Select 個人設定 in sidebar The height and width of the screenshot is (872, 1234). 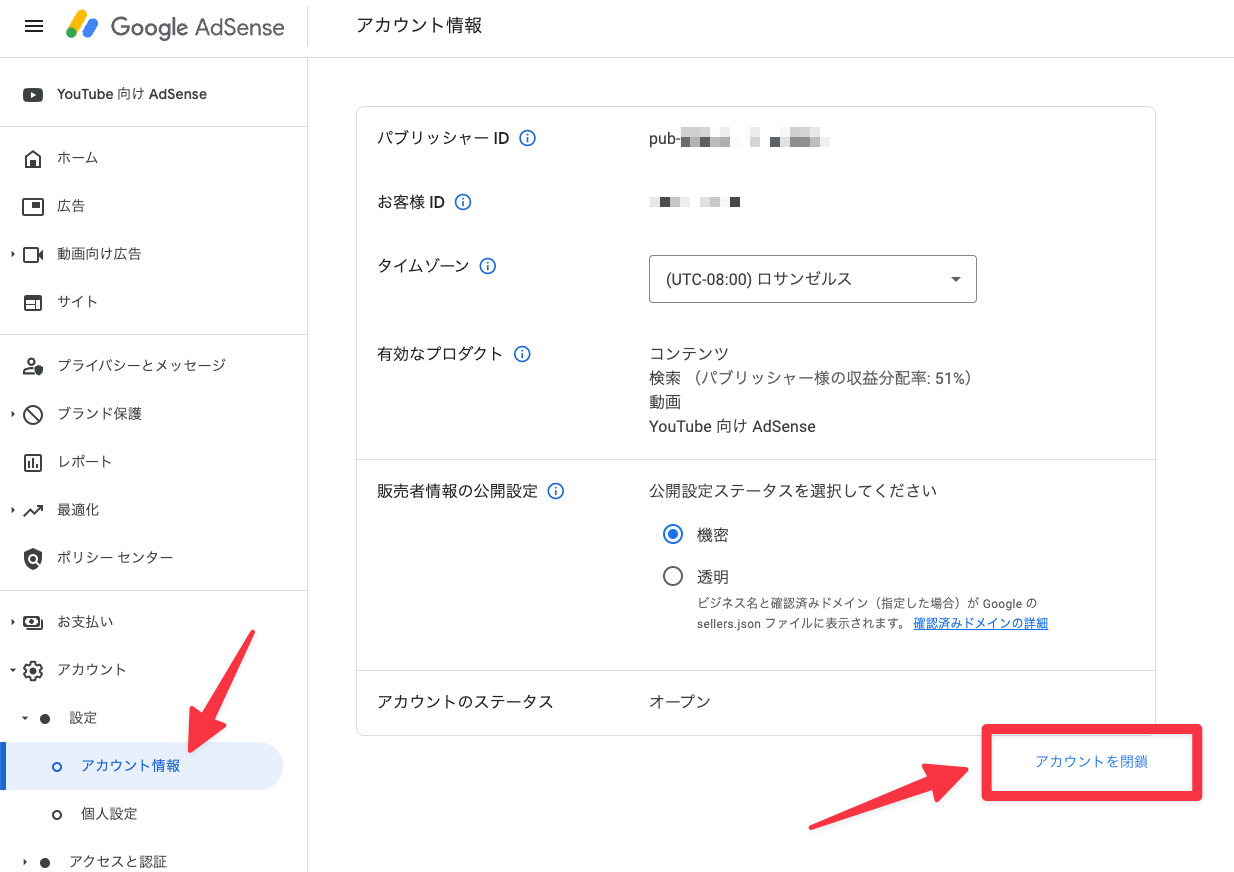click(x=109, y=814)
